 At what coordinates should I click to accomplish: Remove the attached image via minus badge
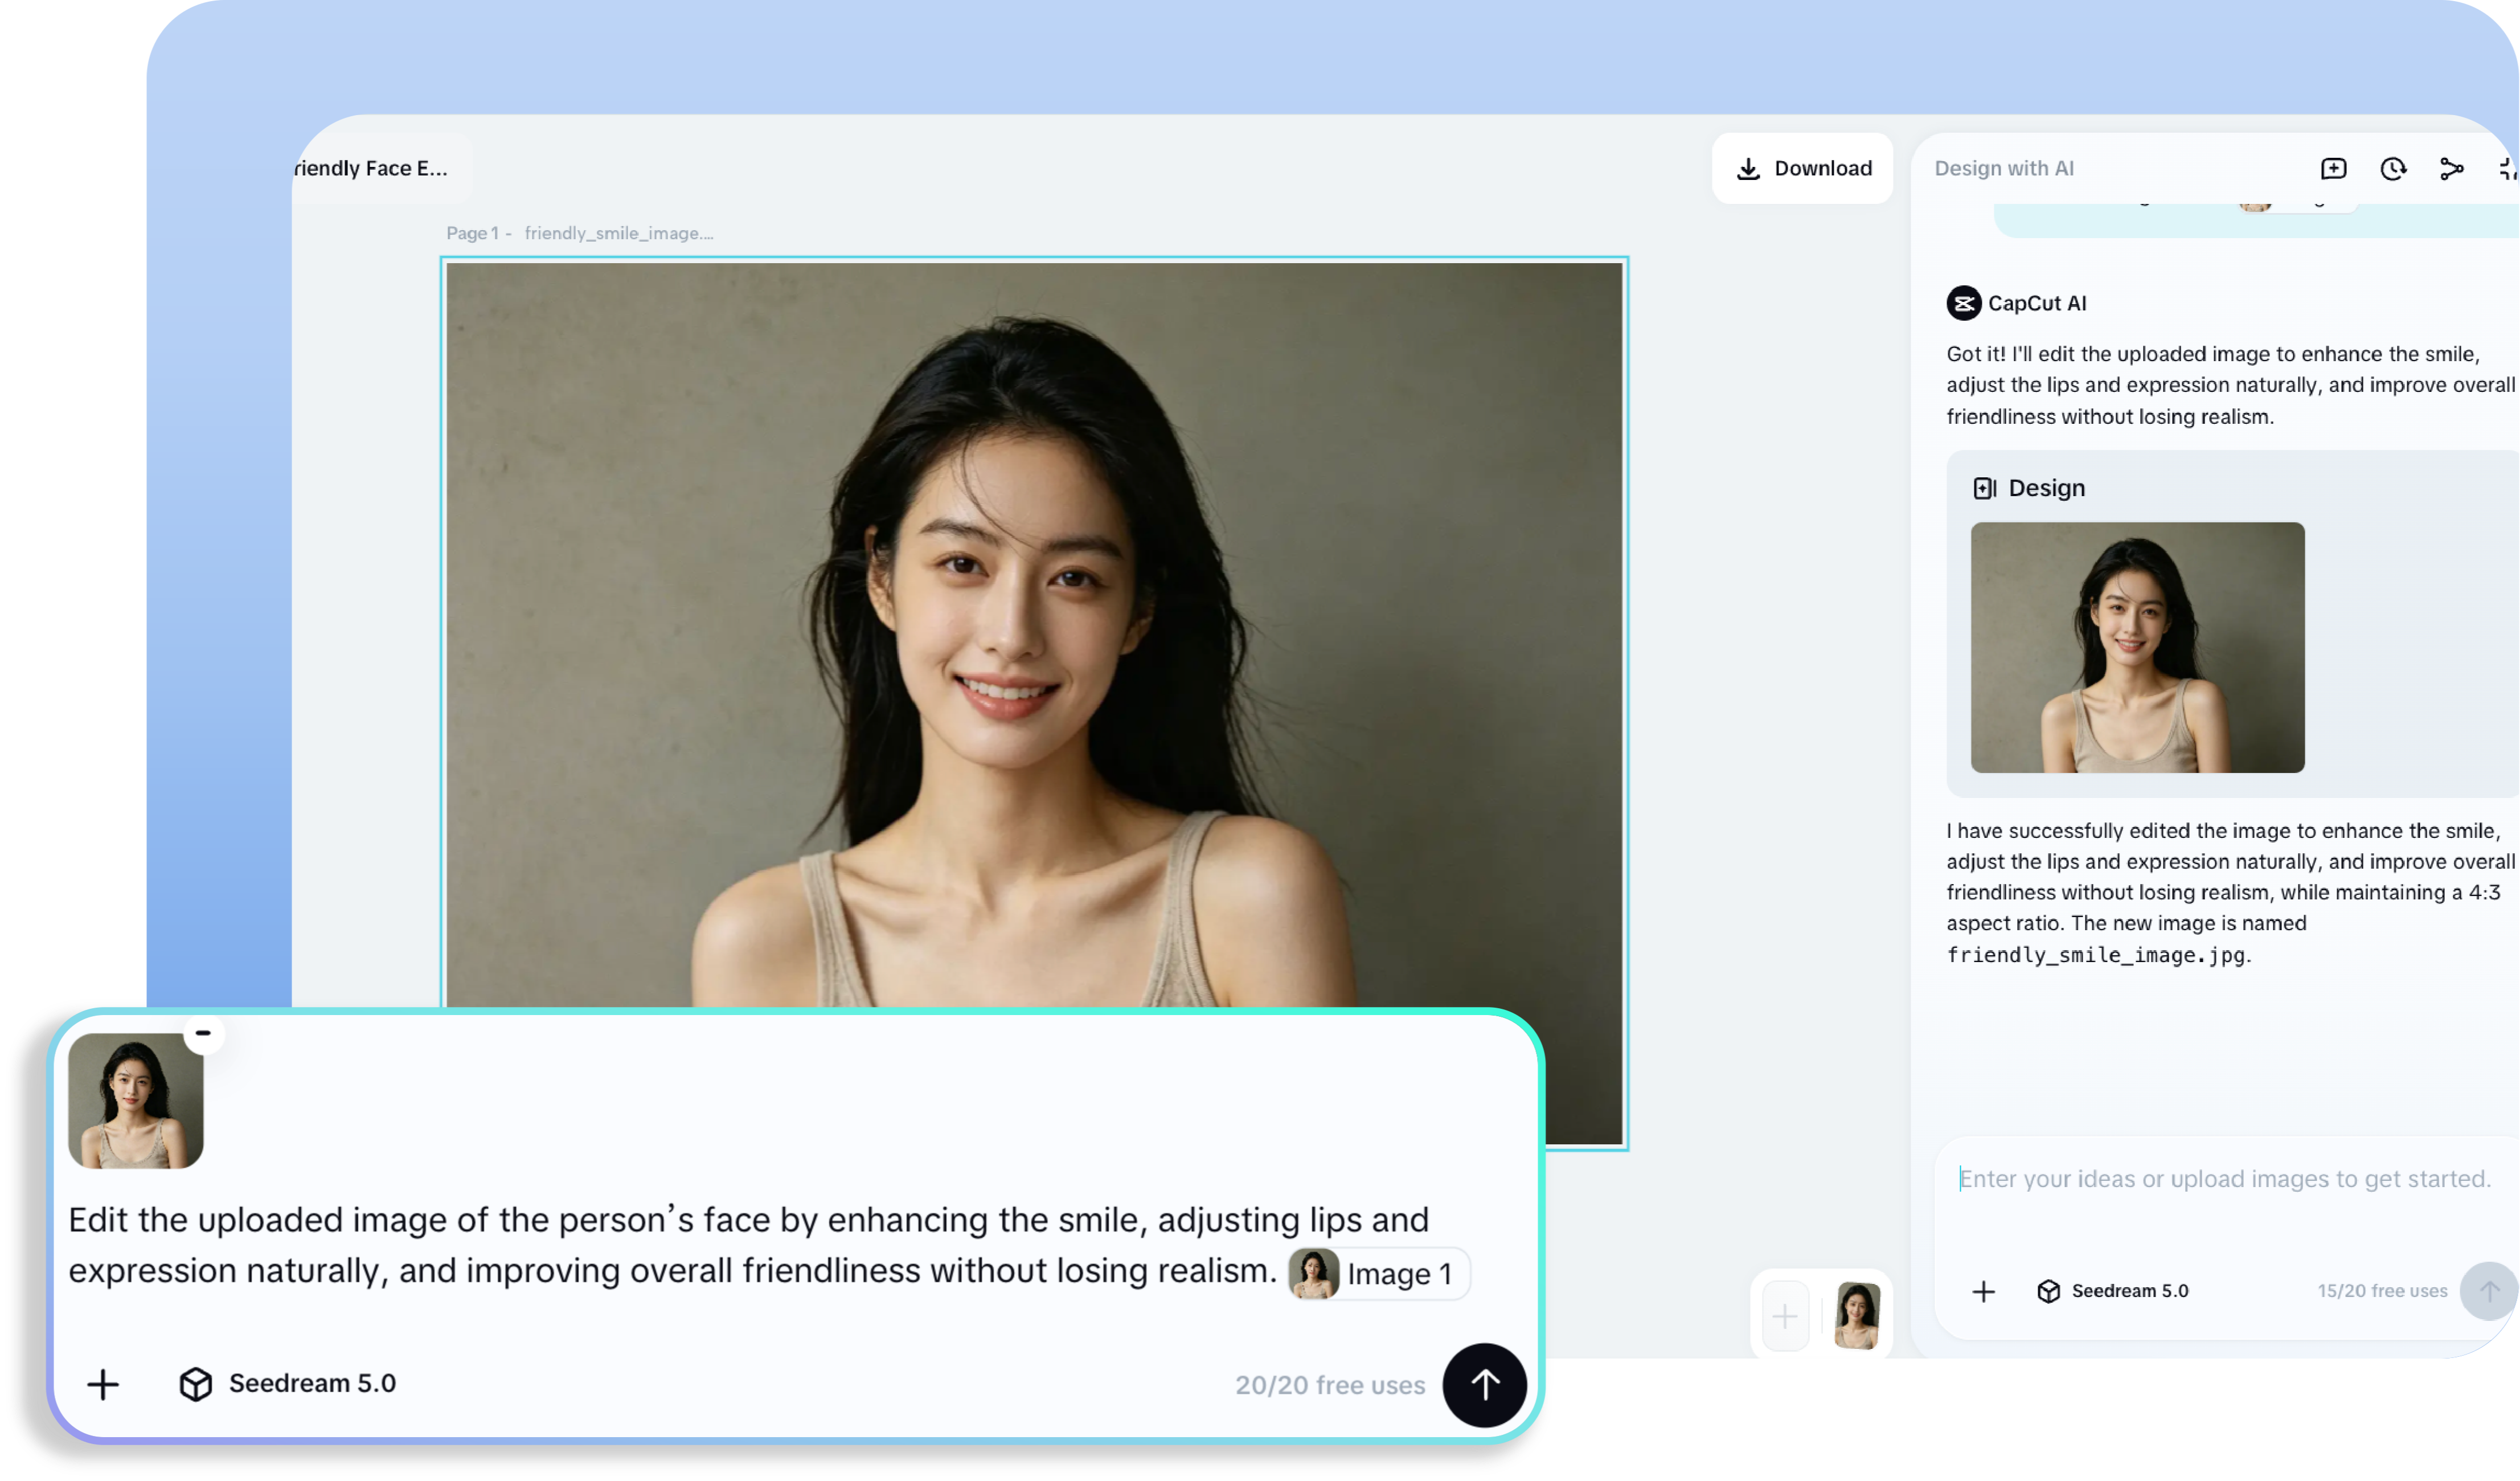click(x=203, y=1033)
